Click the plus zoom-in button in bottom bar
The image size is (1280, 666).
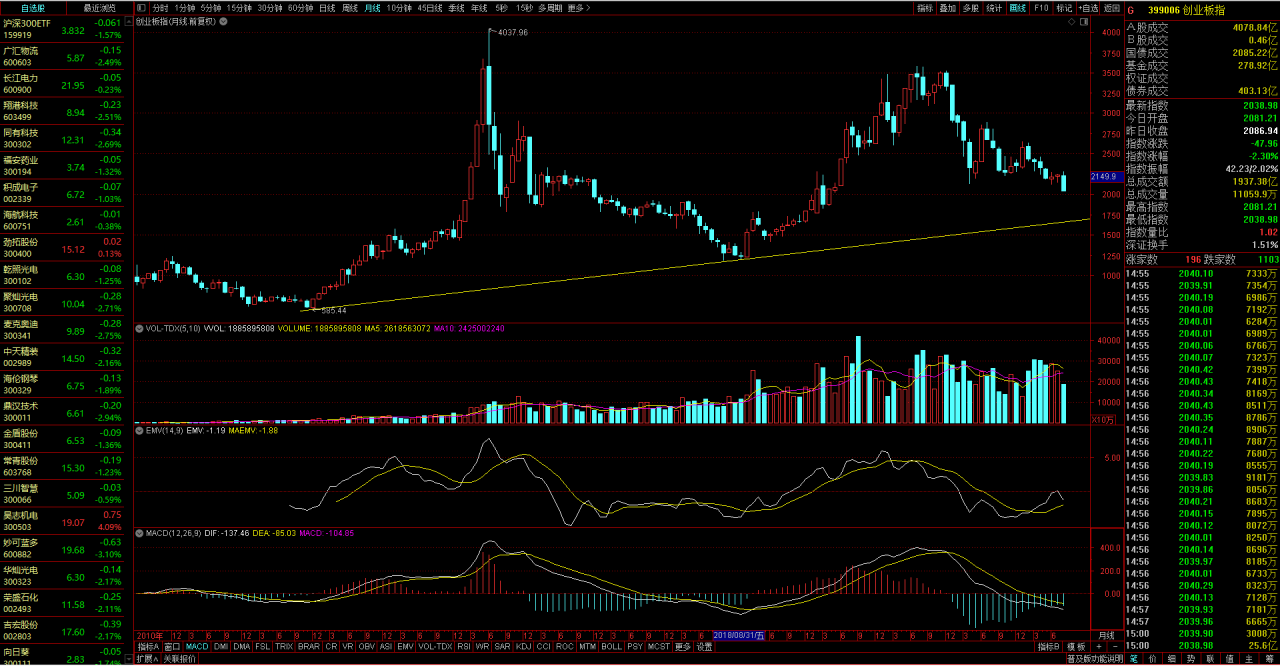(x=1099, y=647)
